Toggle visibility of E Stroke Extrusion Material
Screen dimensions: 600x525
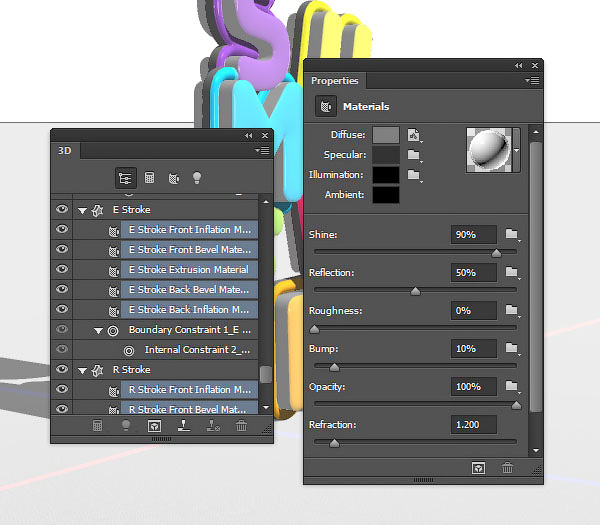tap(62, 269)
